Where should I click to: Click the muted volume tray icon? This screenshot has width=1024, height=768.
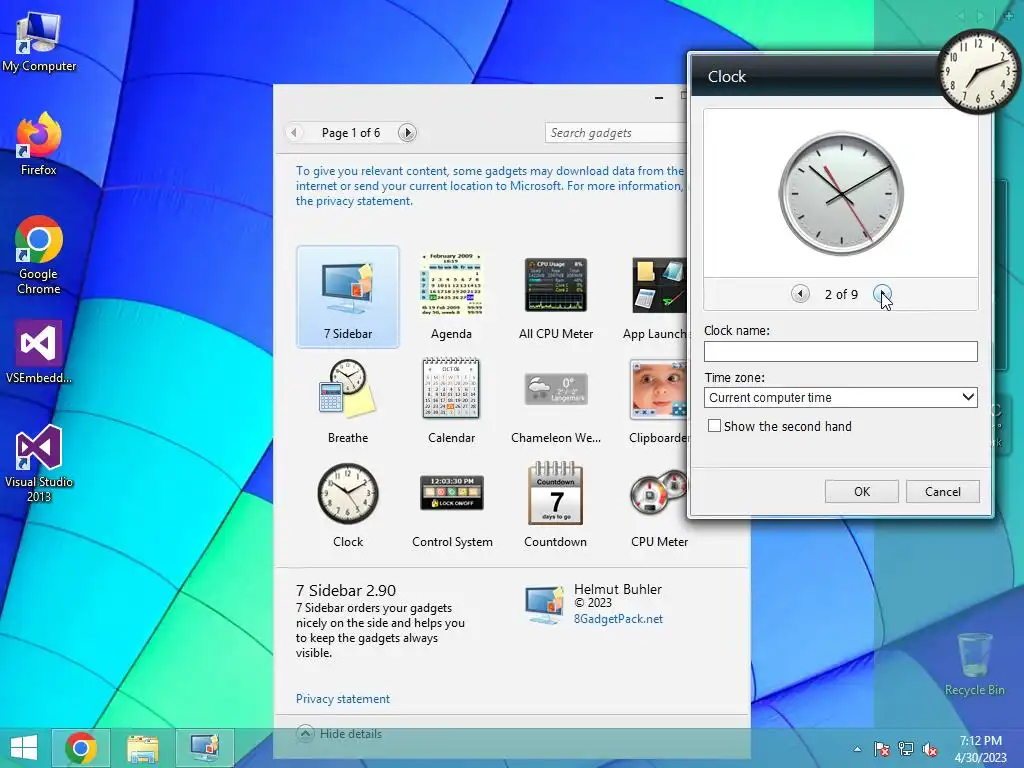(x=930, y=749)
